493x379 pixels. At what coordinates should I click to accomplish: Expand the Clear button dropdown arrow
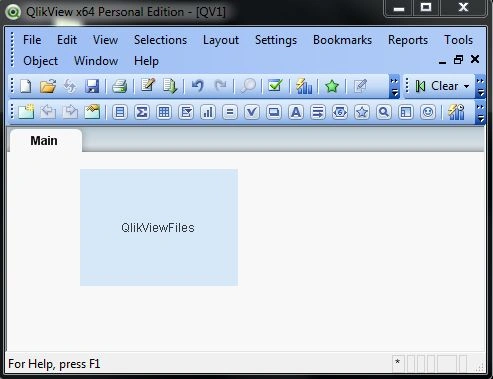click(467, 86)
